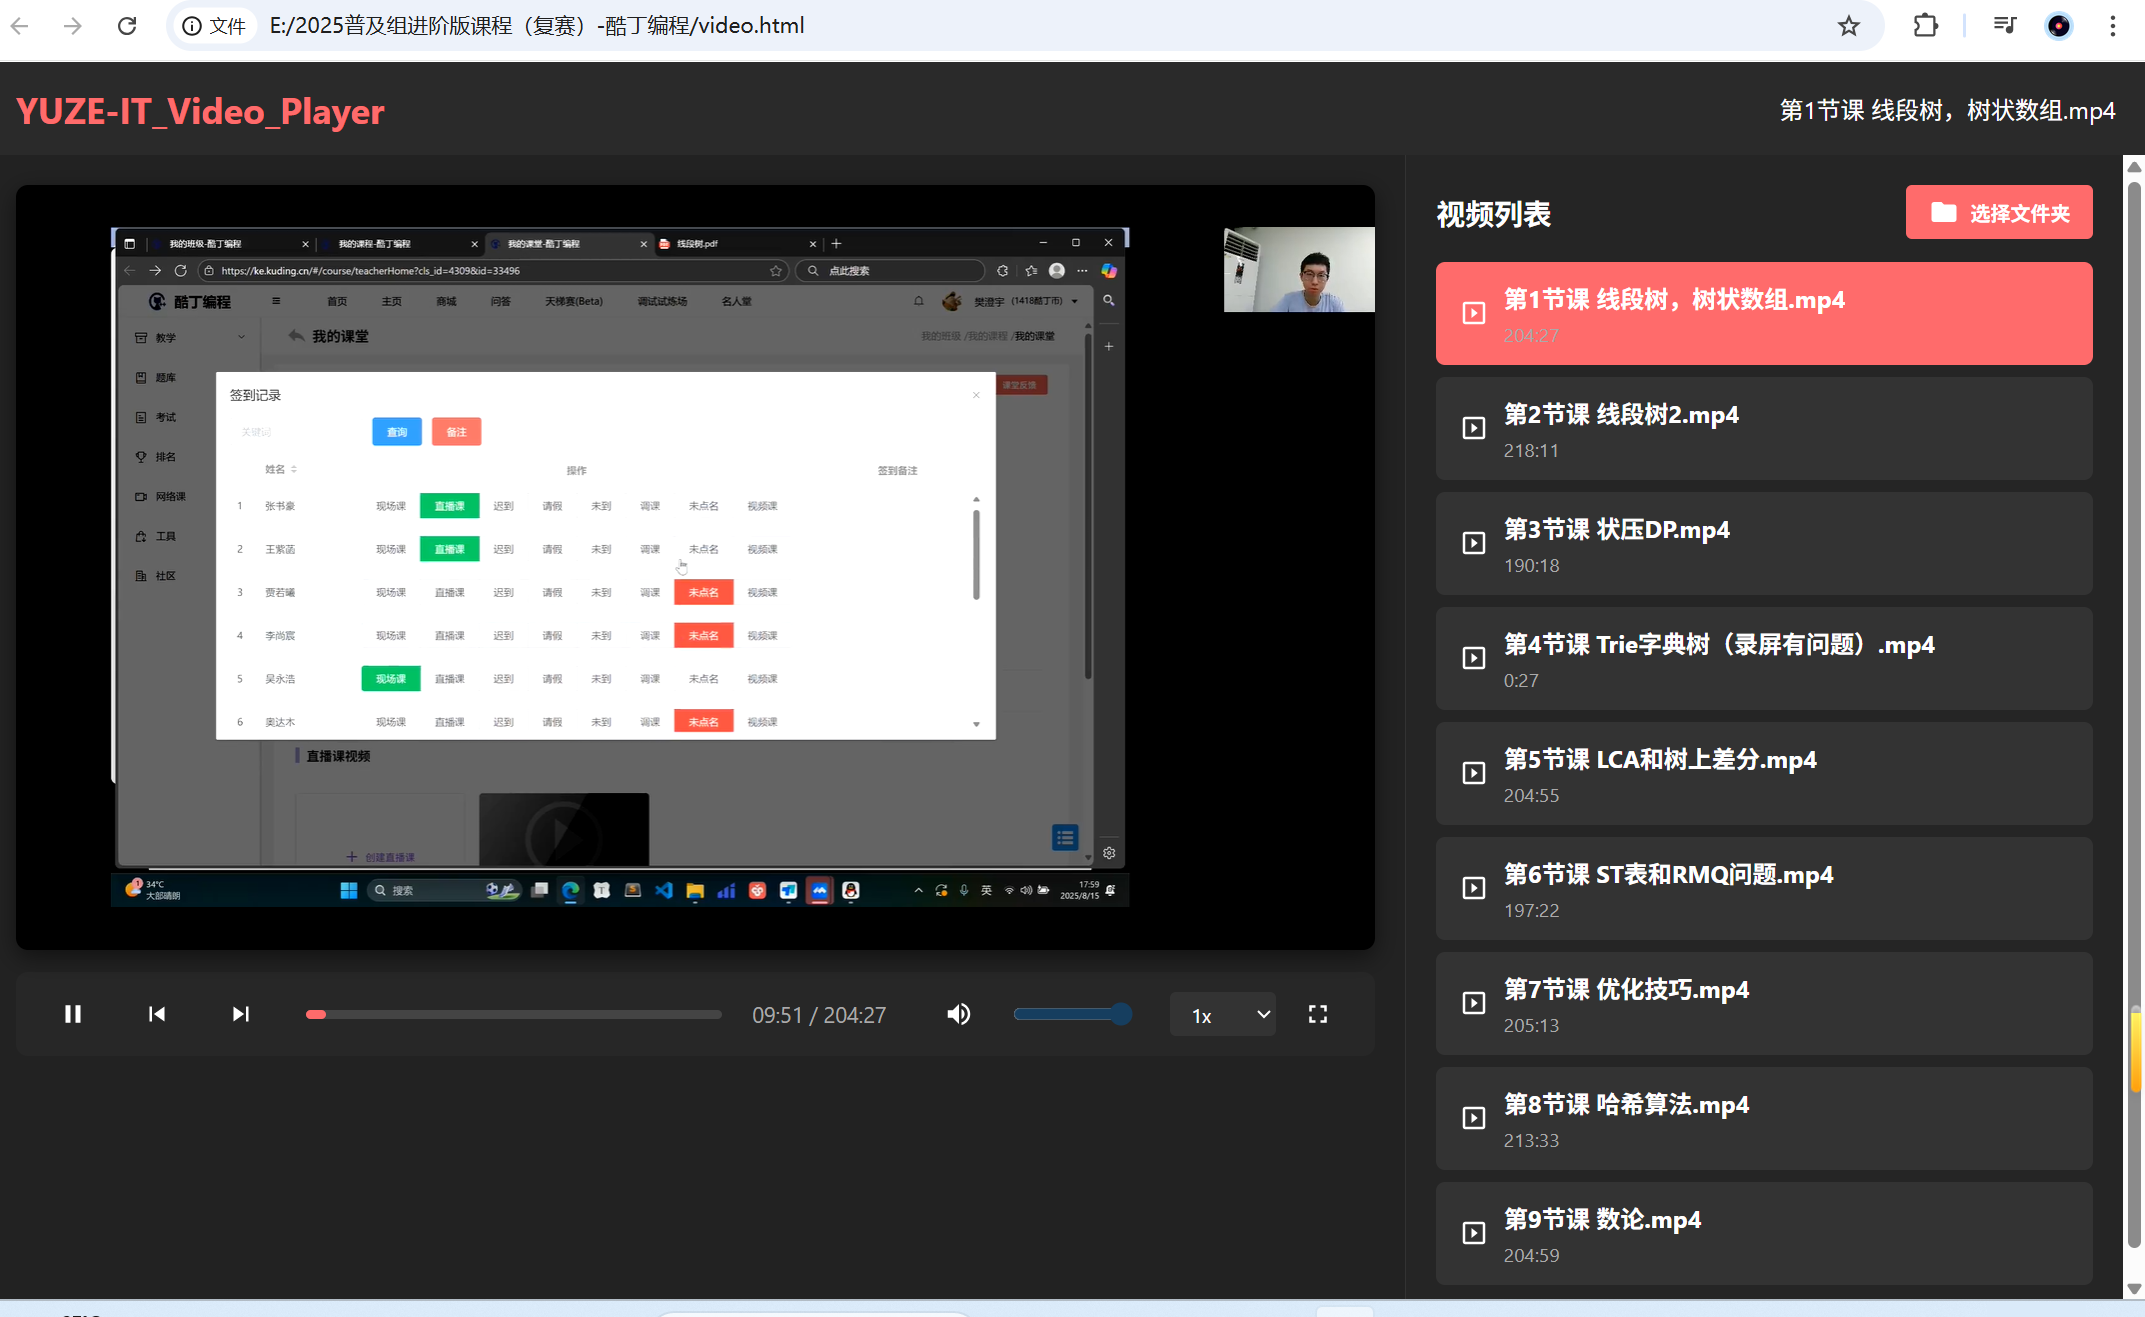This screenshot has height=1317, width=2145.
Task: Open the 1x playback speed dropdown
Action: [x=1223, y=1015]
